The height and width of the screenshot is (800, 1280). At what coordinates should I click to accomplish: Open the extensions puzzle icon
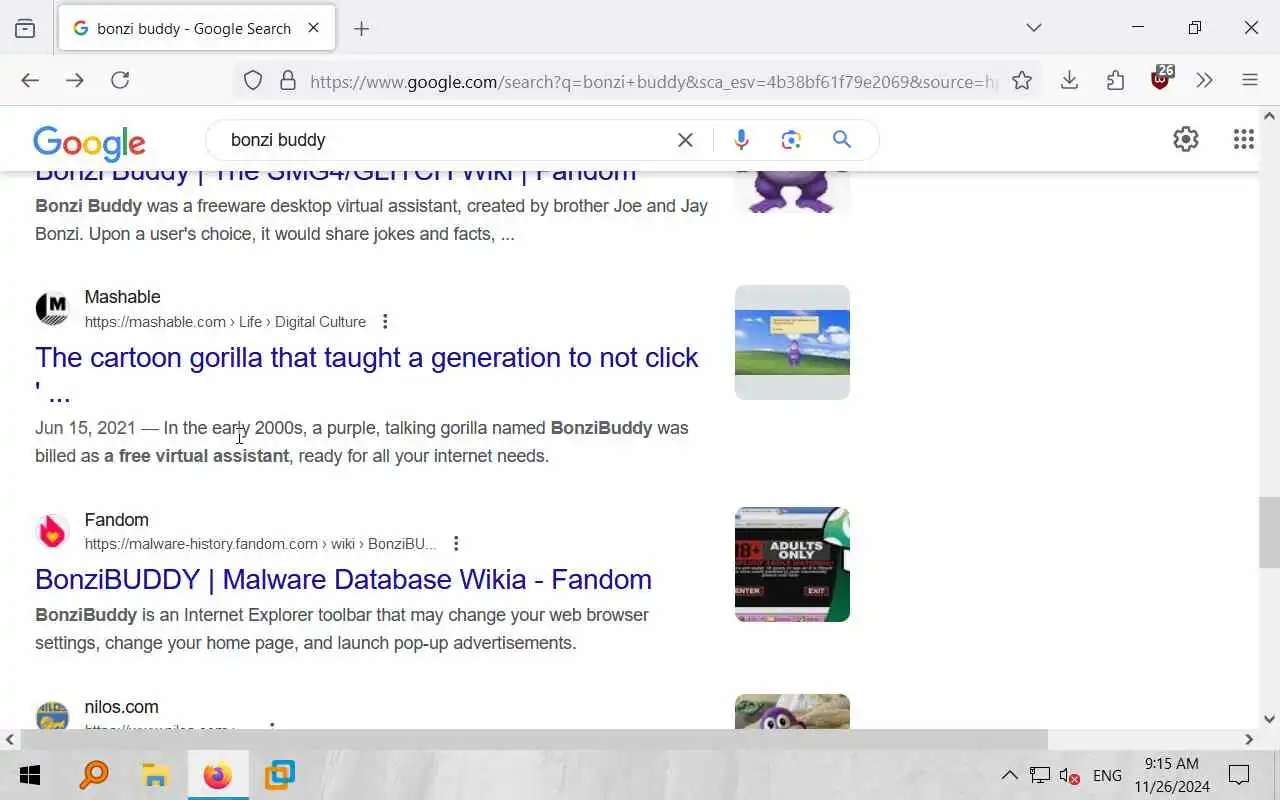point(1115,80)
